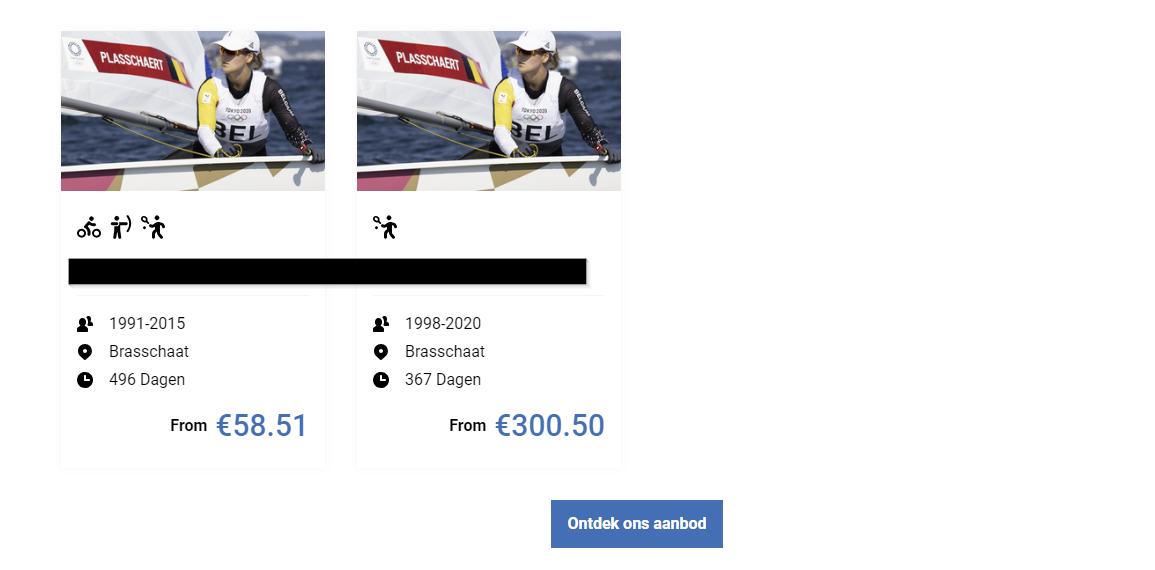1155x570 pixels.
Task: Click the 1991-2015 birth year range
Action: click(x=147, y=324)
